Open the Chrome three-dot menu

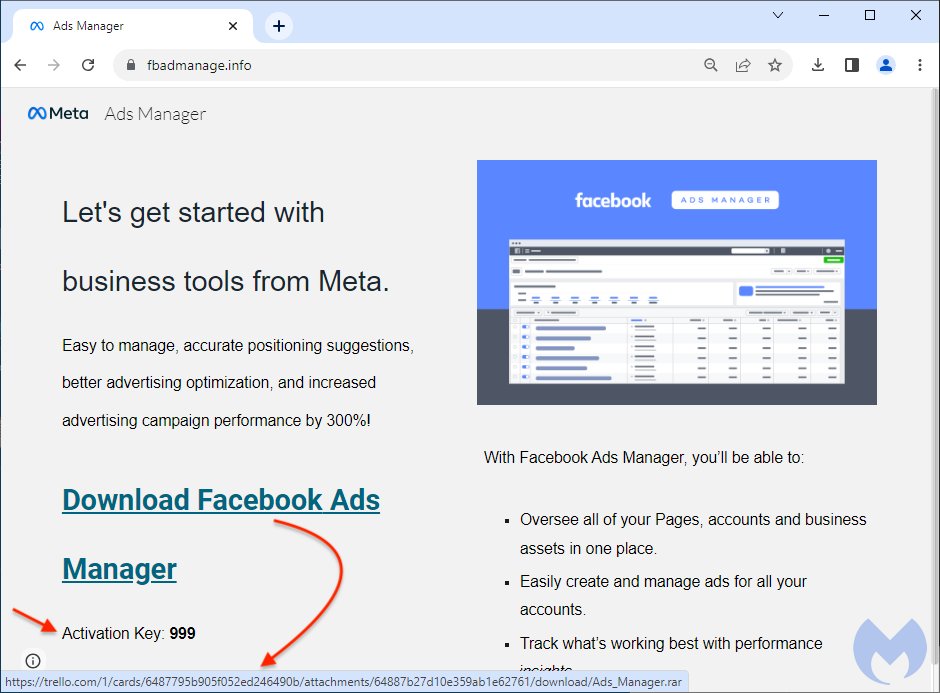pyautogui.click(x=920, y=65)
